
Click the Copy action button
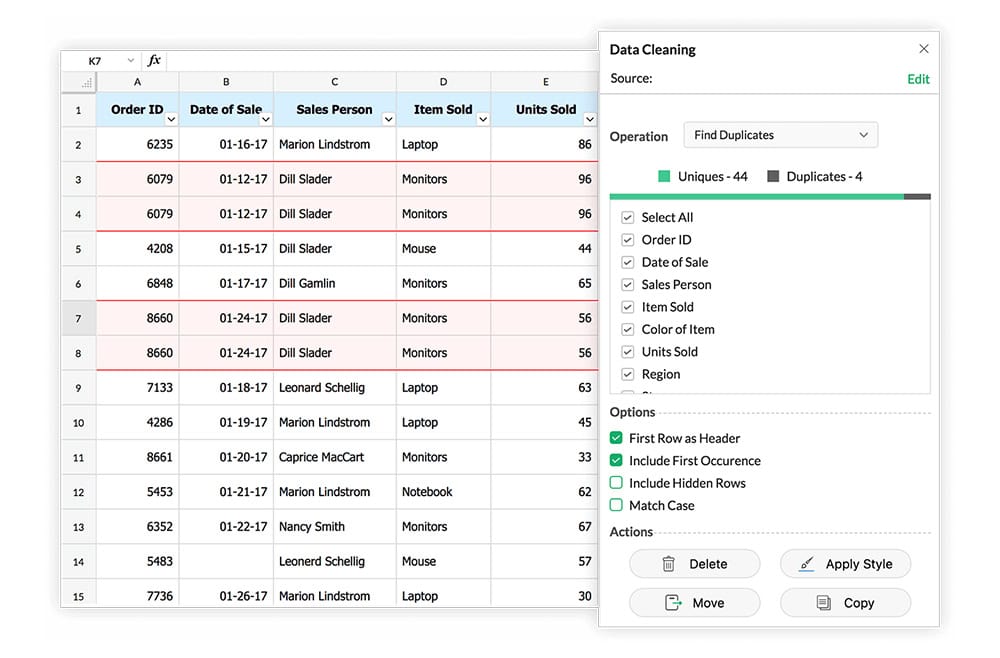pyautogui.click(x=846, y=603)
